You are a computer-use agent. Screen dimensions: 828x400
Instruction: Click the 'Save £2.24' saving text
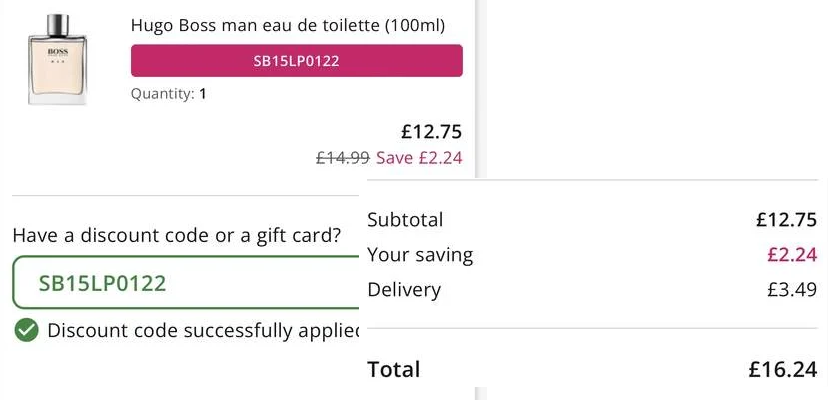(x=419, y=157)
